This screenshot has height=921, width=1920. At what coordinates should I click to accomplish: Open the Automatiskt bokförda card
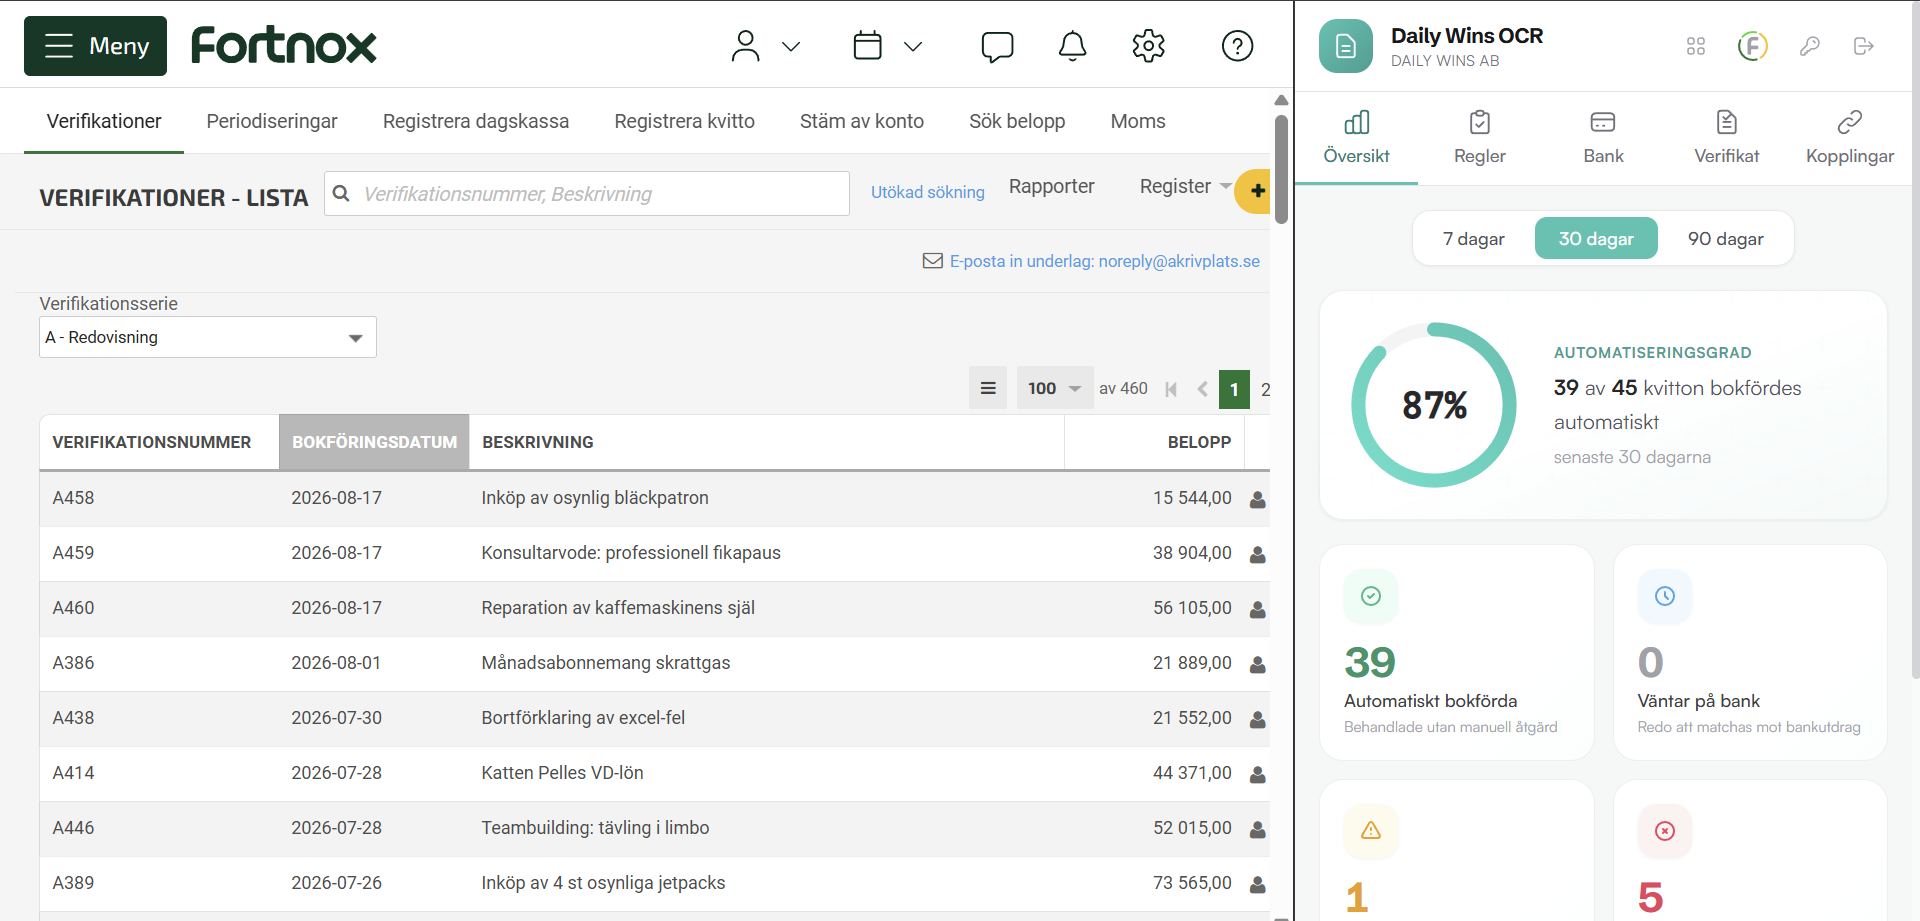tap(1457, 653)
